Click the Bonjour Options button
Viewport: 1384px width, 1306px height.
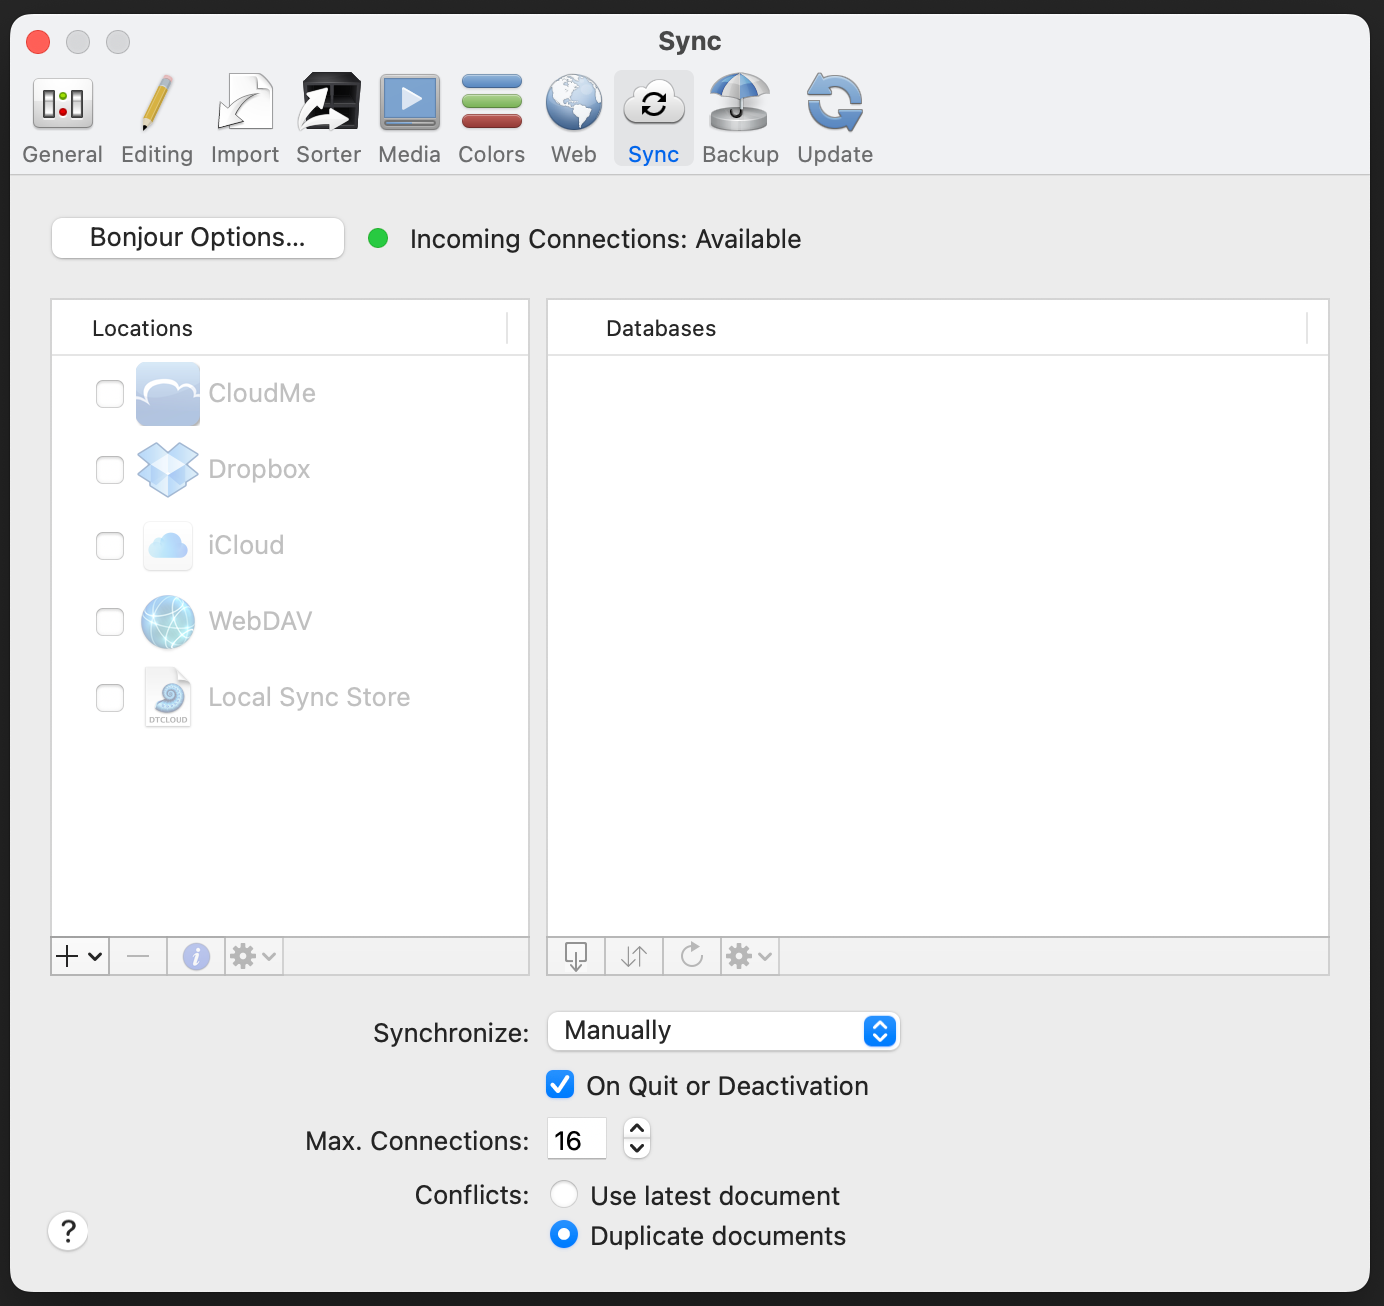(198, 238)
